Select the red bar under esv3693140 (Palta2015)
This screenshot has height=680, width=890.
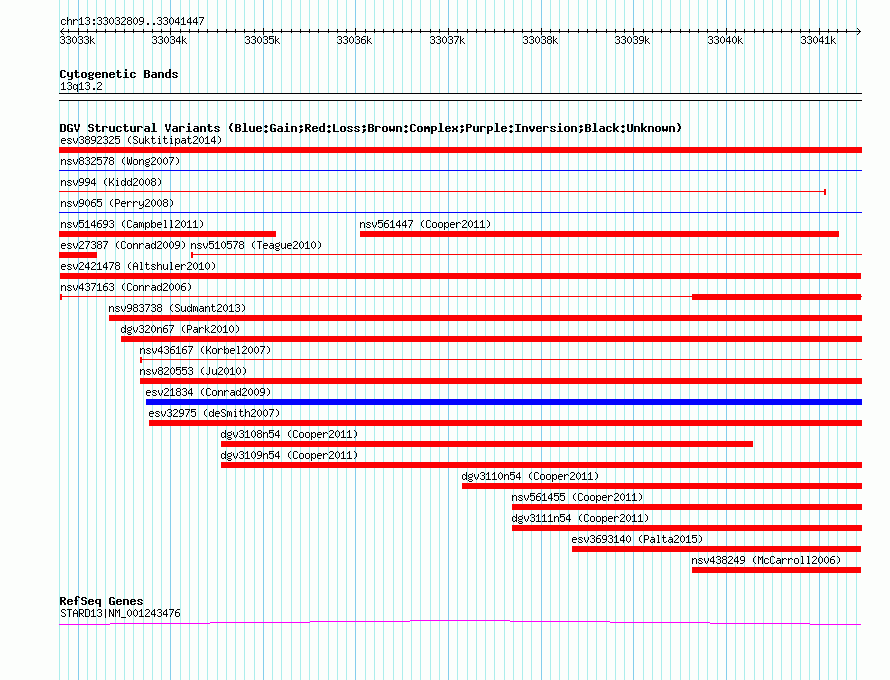pyautogui.click(x=716, y=549)
